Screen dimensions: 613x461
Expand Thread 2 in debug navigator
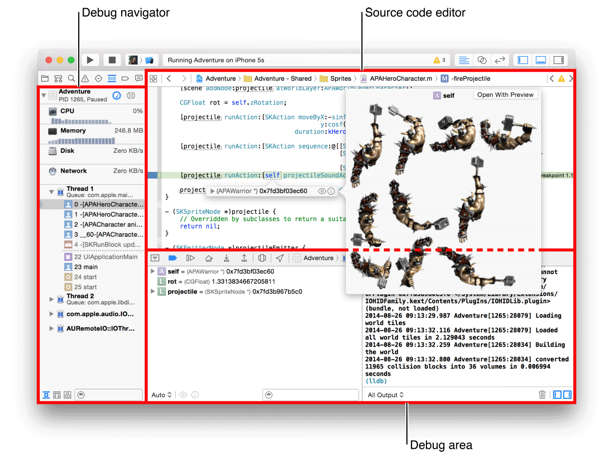(x=51, y=299)
